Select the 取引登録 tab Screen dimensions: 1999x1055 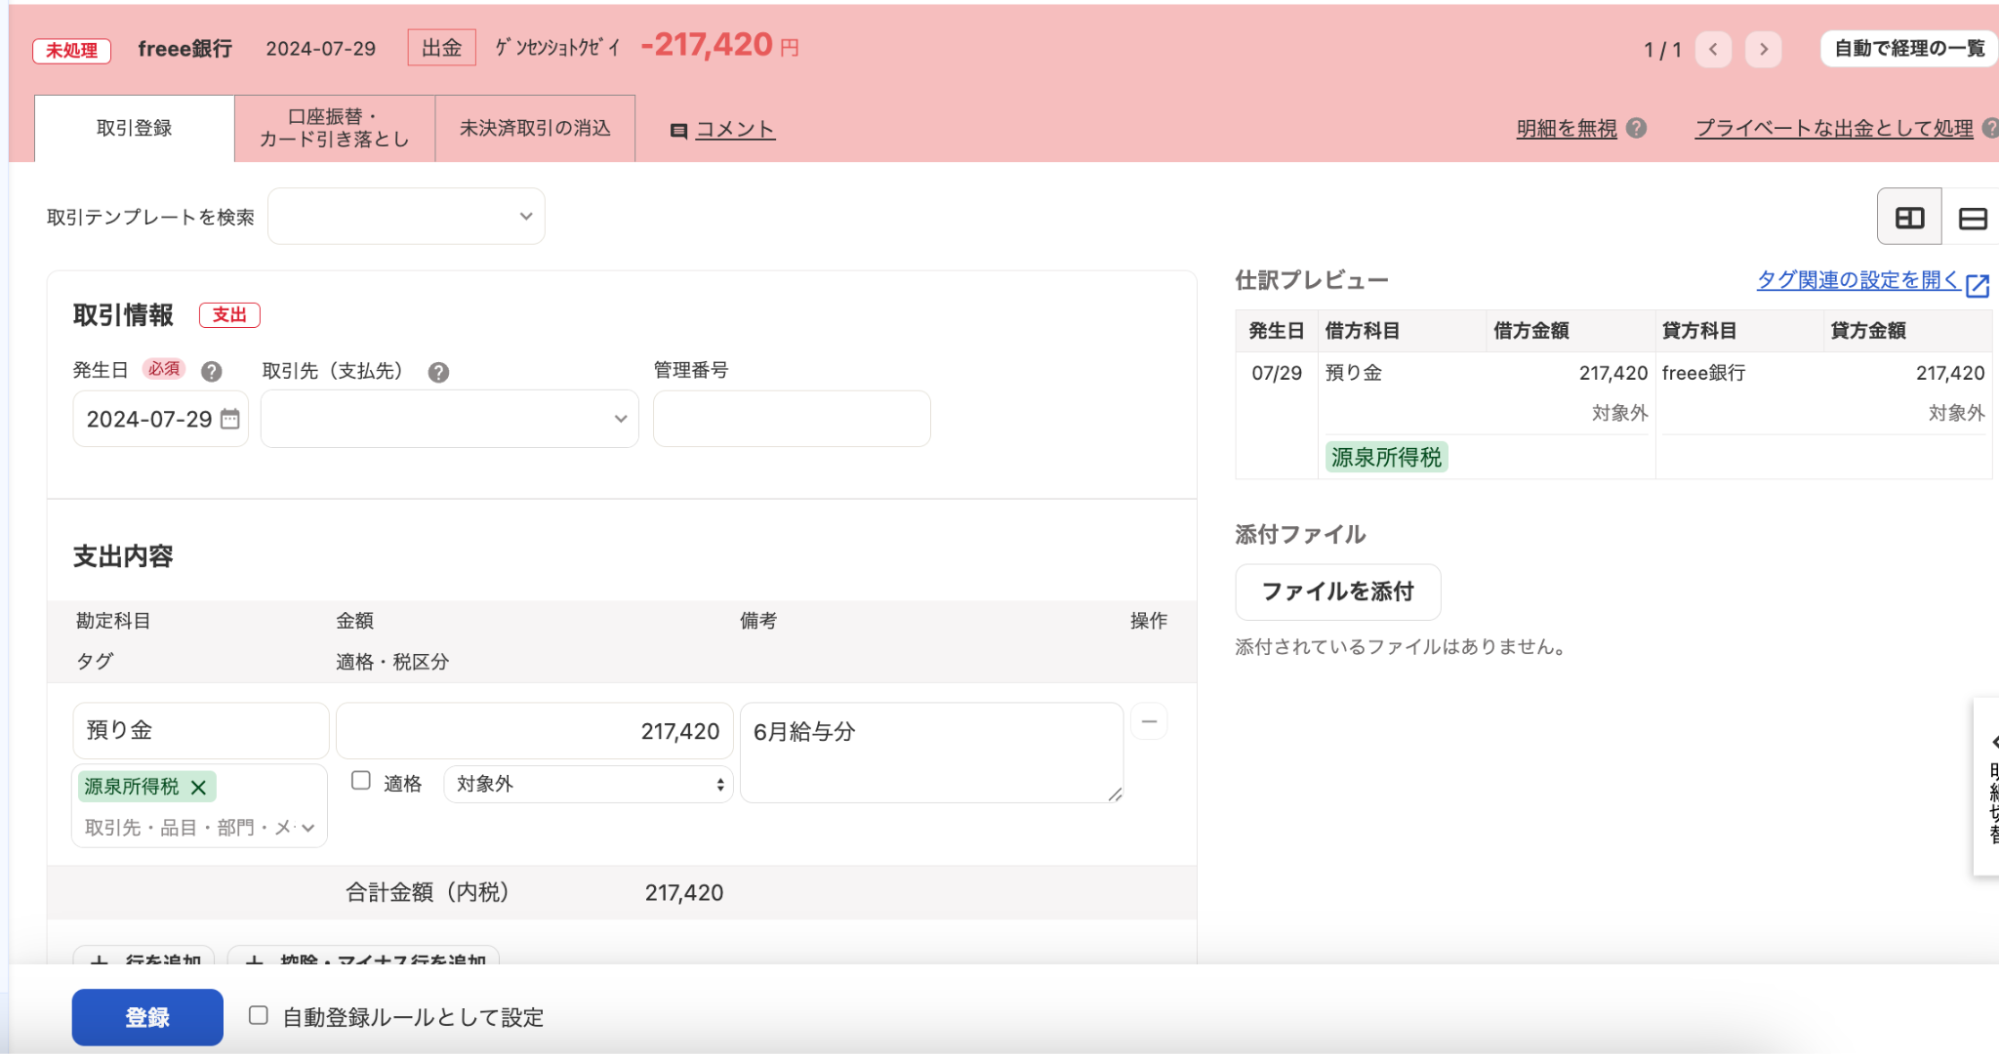[135, 128]
